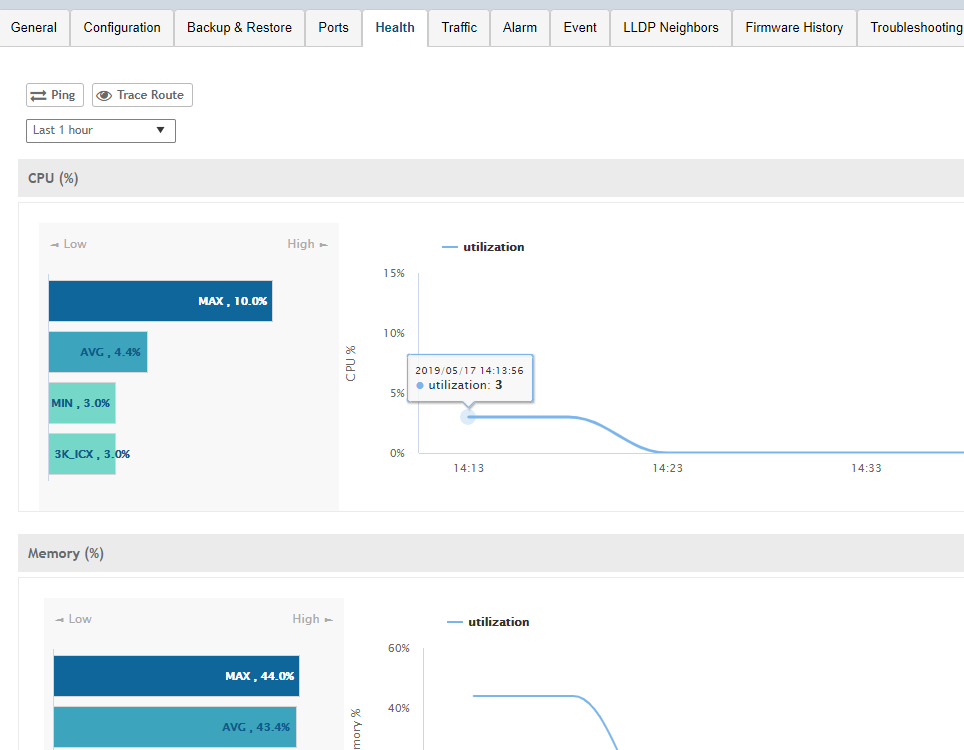This screenshot has width=964, height=750.
Task: Click the Trace Route eye icon
Action: (x=104, y=95)
